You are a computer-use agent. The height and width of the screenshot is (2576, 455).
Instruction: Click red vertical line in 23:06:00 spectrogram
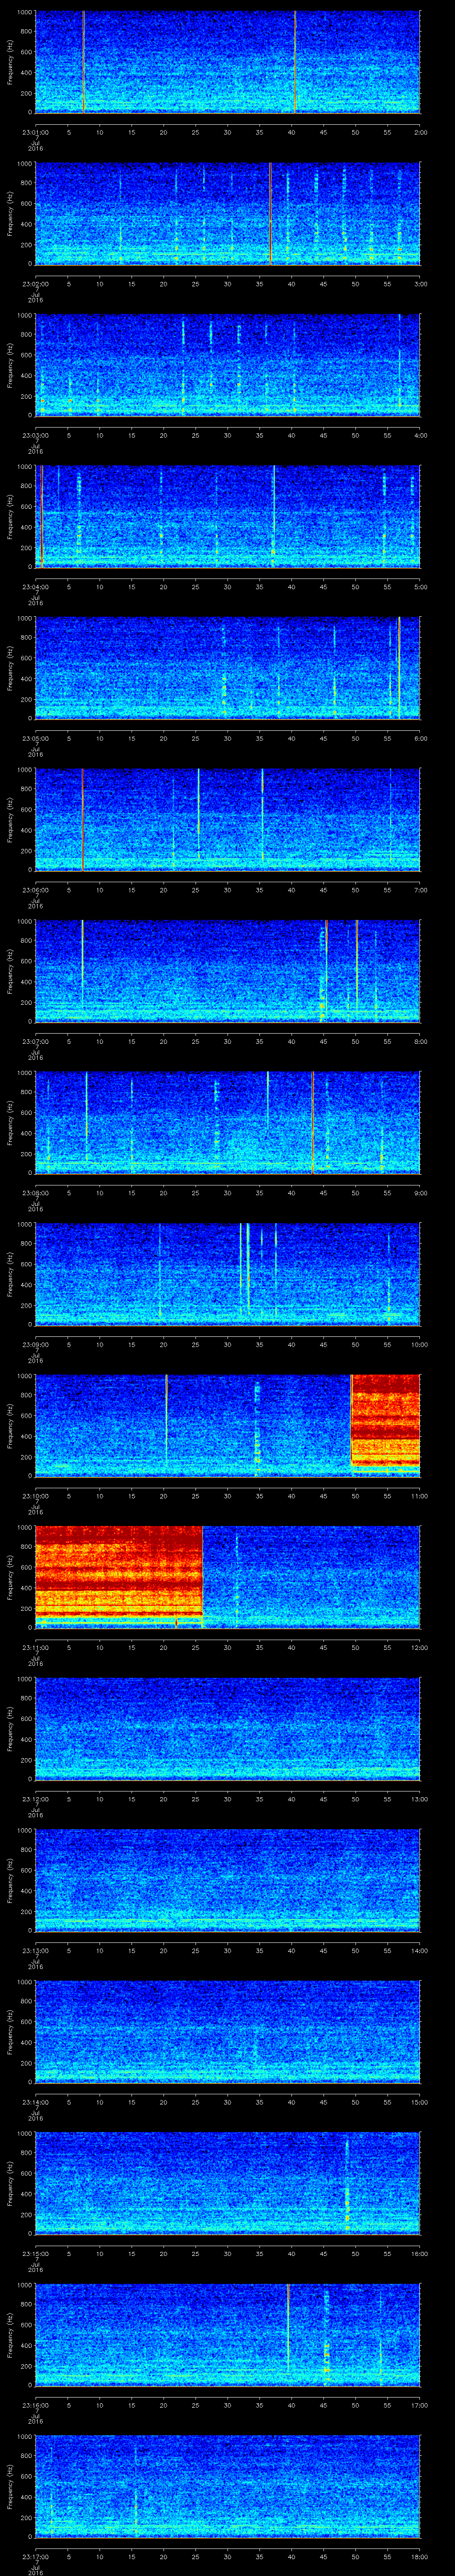82,819
